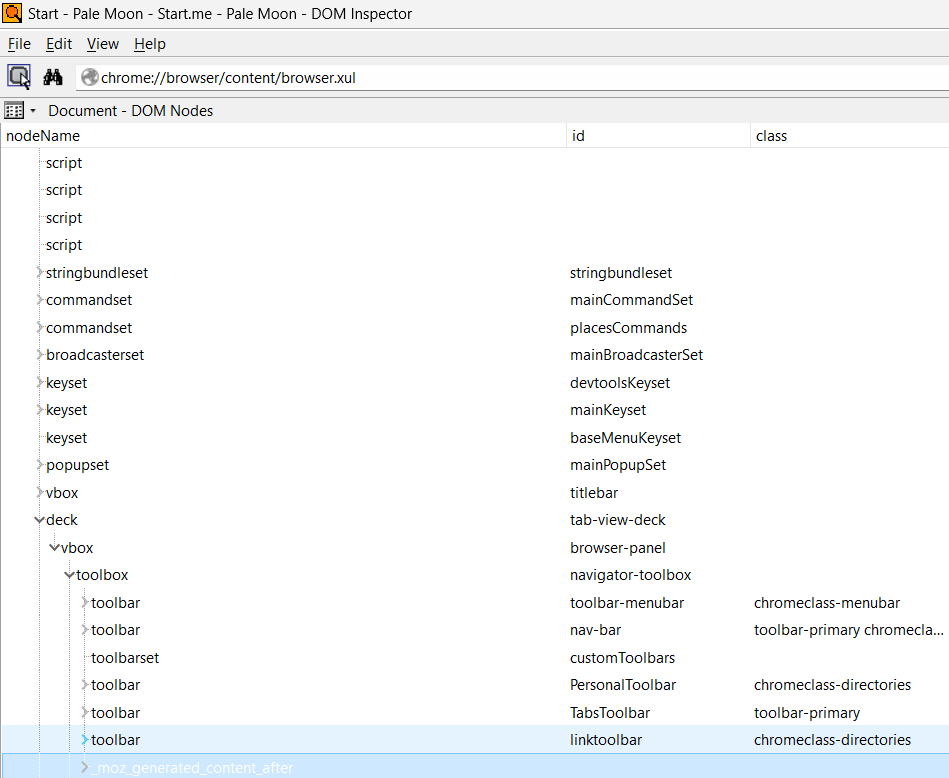The width and height of the screenshot is (949, 778).
Task: Open the Help menu
Action: coord(149,44)
